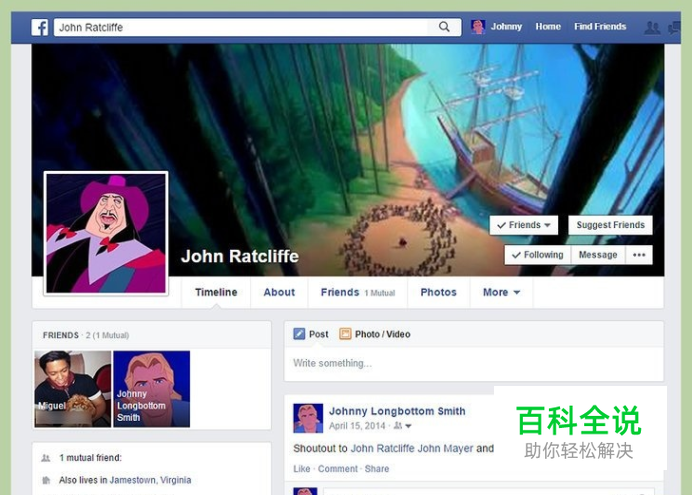The image size is (692, 495).
Task: Open the friend requests icon
Action: click(652, 28)
